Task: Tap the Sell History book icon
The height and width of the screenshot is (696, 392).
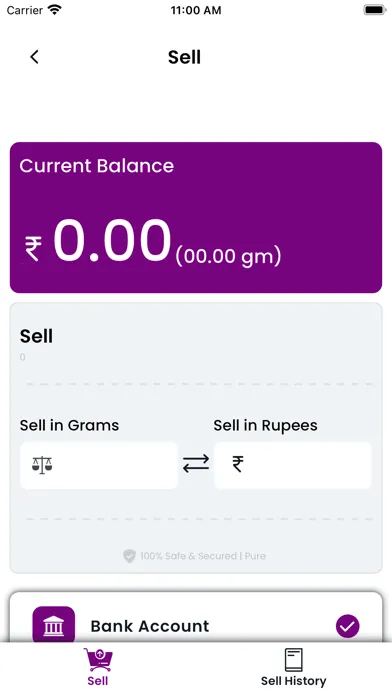Action: click(293, 660)
